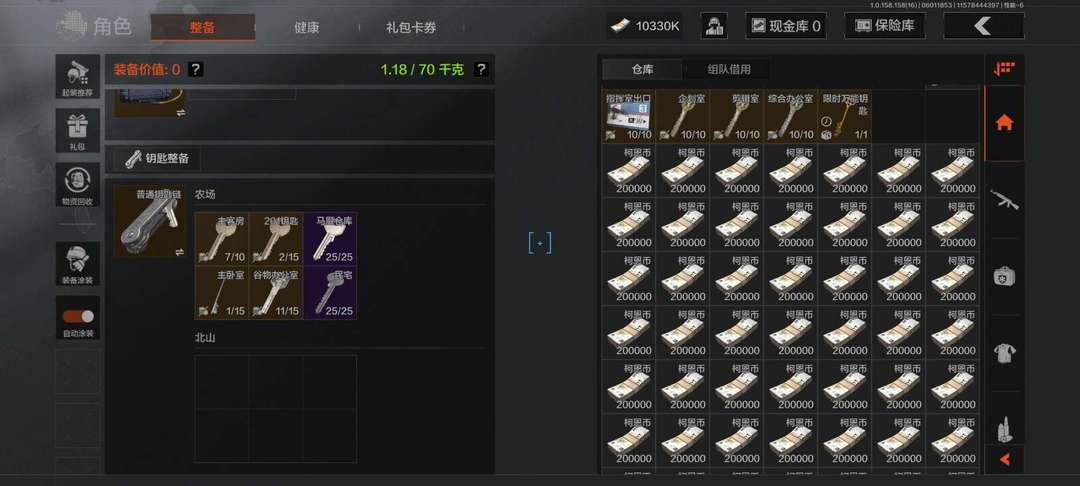The height and width of the screenshot is (486, 1080).
Task: Select the home category in warehouse sidebar
Action: (1004, 123)
